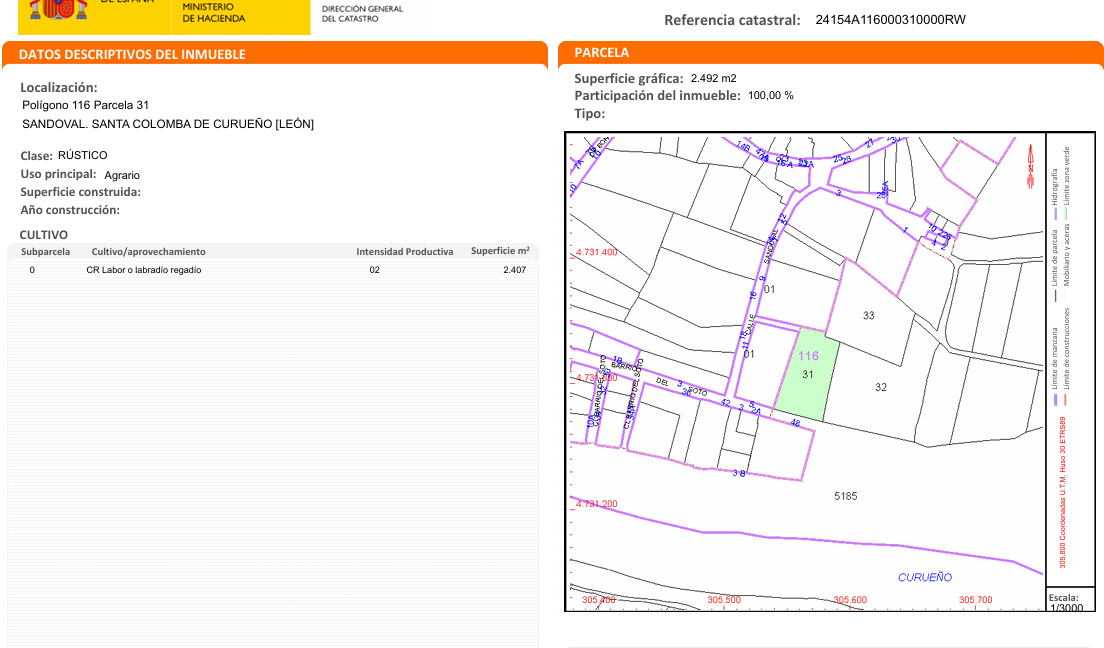1104x648 pixels.
Task: Click the "Escala:" label in the map legend
Action: 1063,597
